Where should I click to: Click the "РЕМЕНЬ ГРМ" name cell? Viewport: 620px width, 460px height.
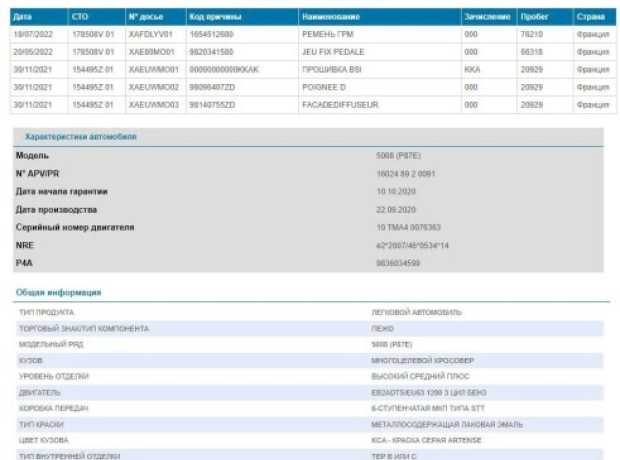tap(328, 33)
